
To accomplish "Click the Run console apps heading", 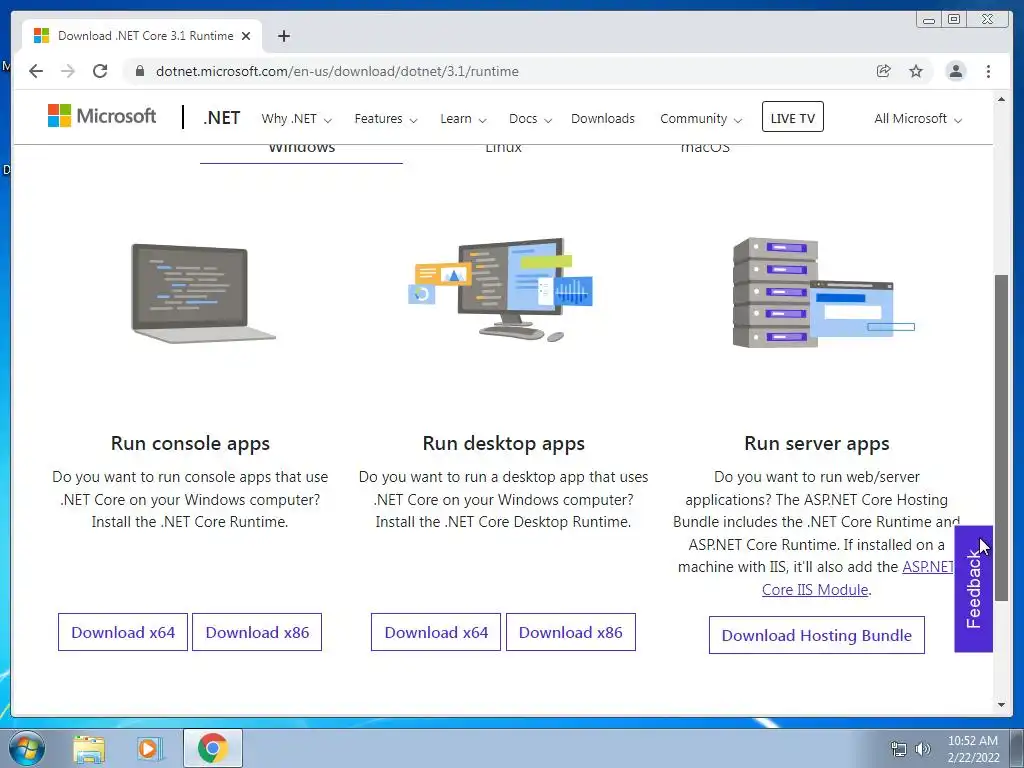I will [x=190, y=443].
